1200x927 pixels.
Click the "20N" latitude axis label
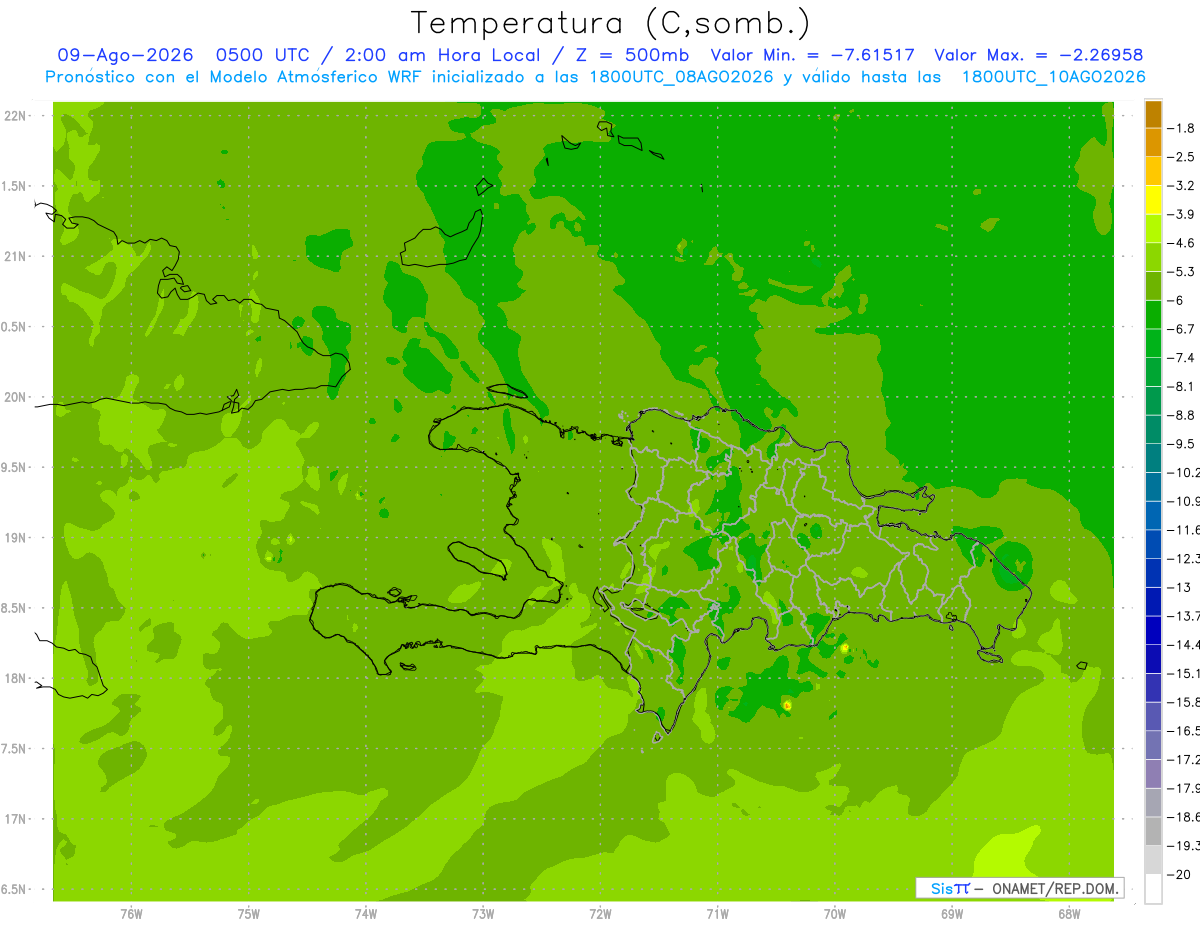15,397
